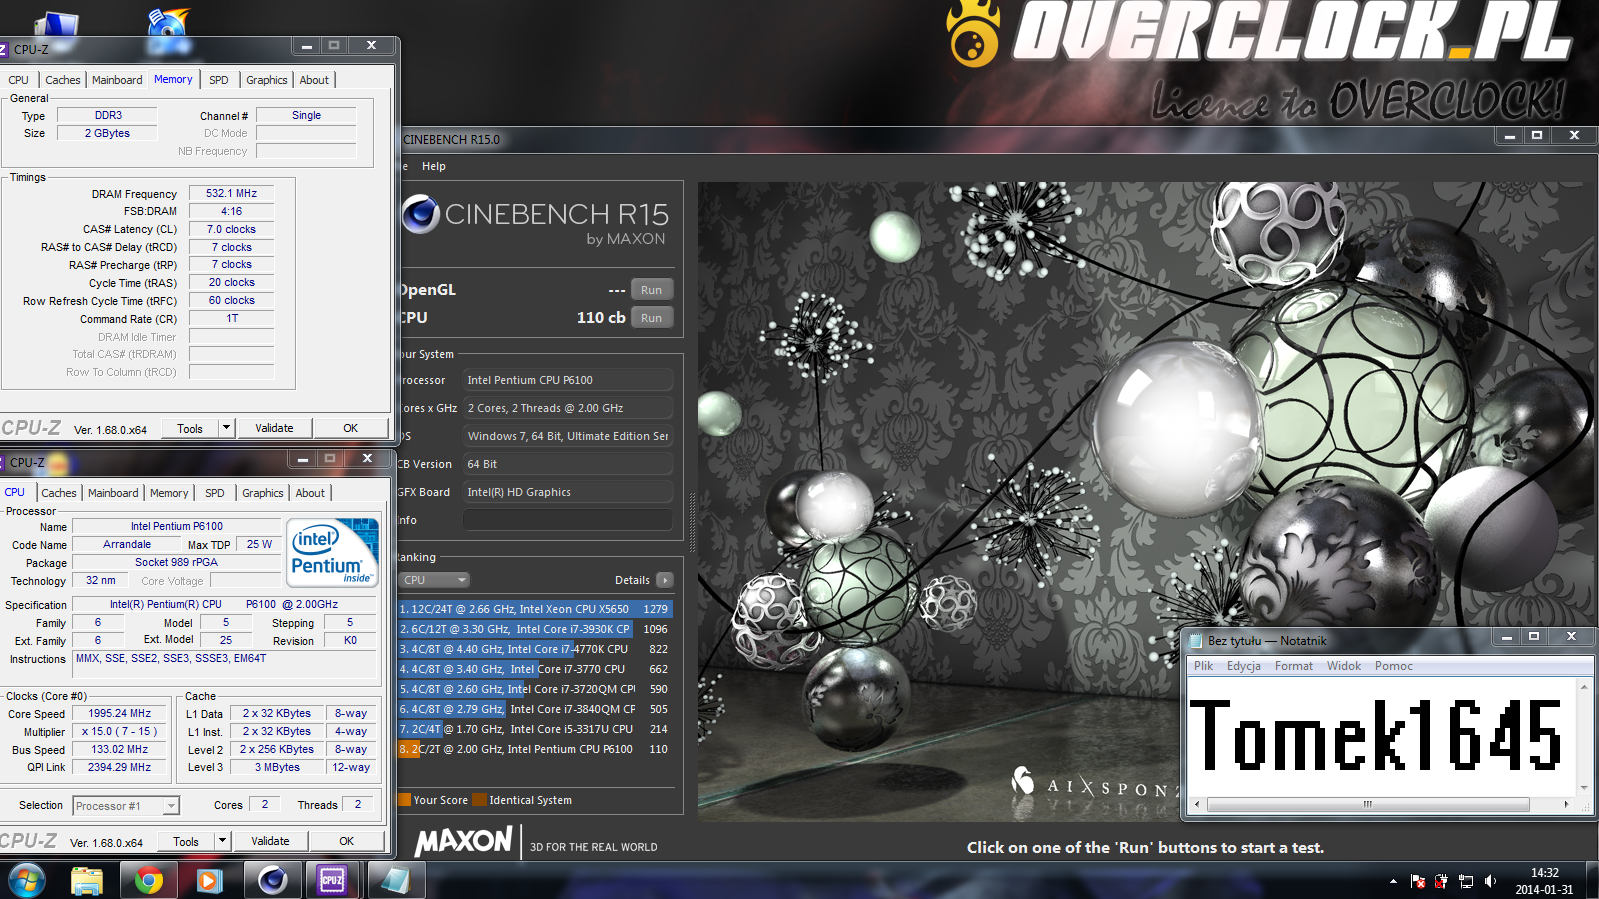
Task: Open Graphics tab in lower CPU-Z window
Action: (x=263, y=493)
